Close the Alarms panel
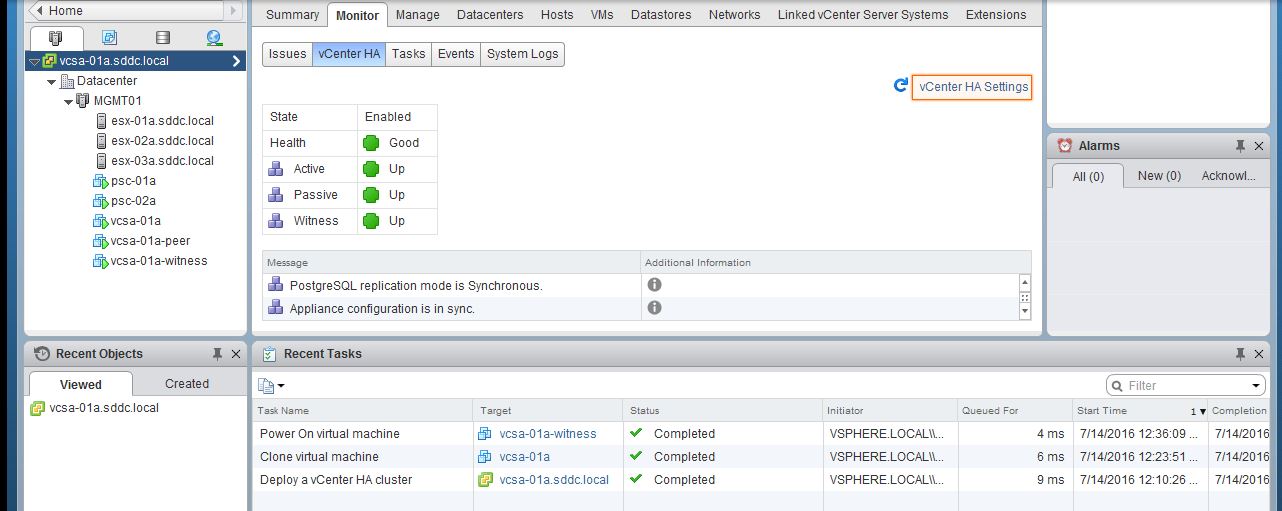This screenshot has height=511, width=1282. point(1259,146)
